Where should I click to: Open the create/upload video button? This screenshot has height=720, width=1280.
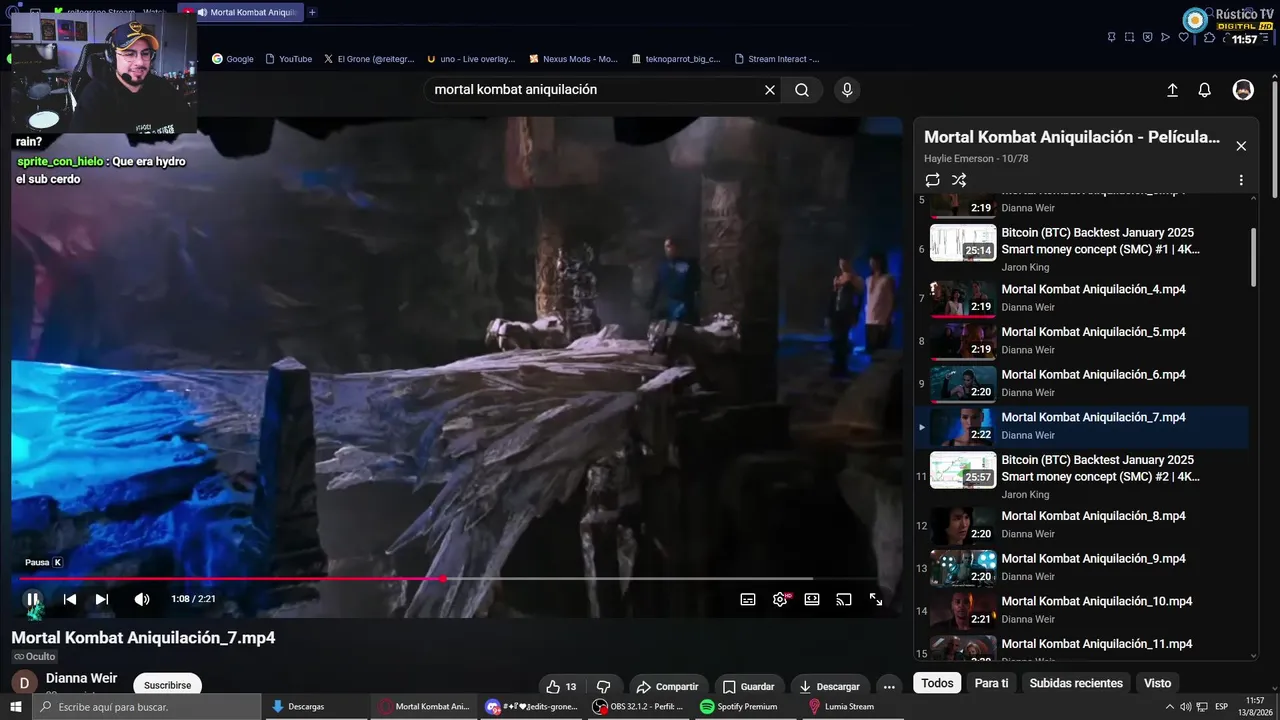pyautogui.click(x=1173, y=90)
